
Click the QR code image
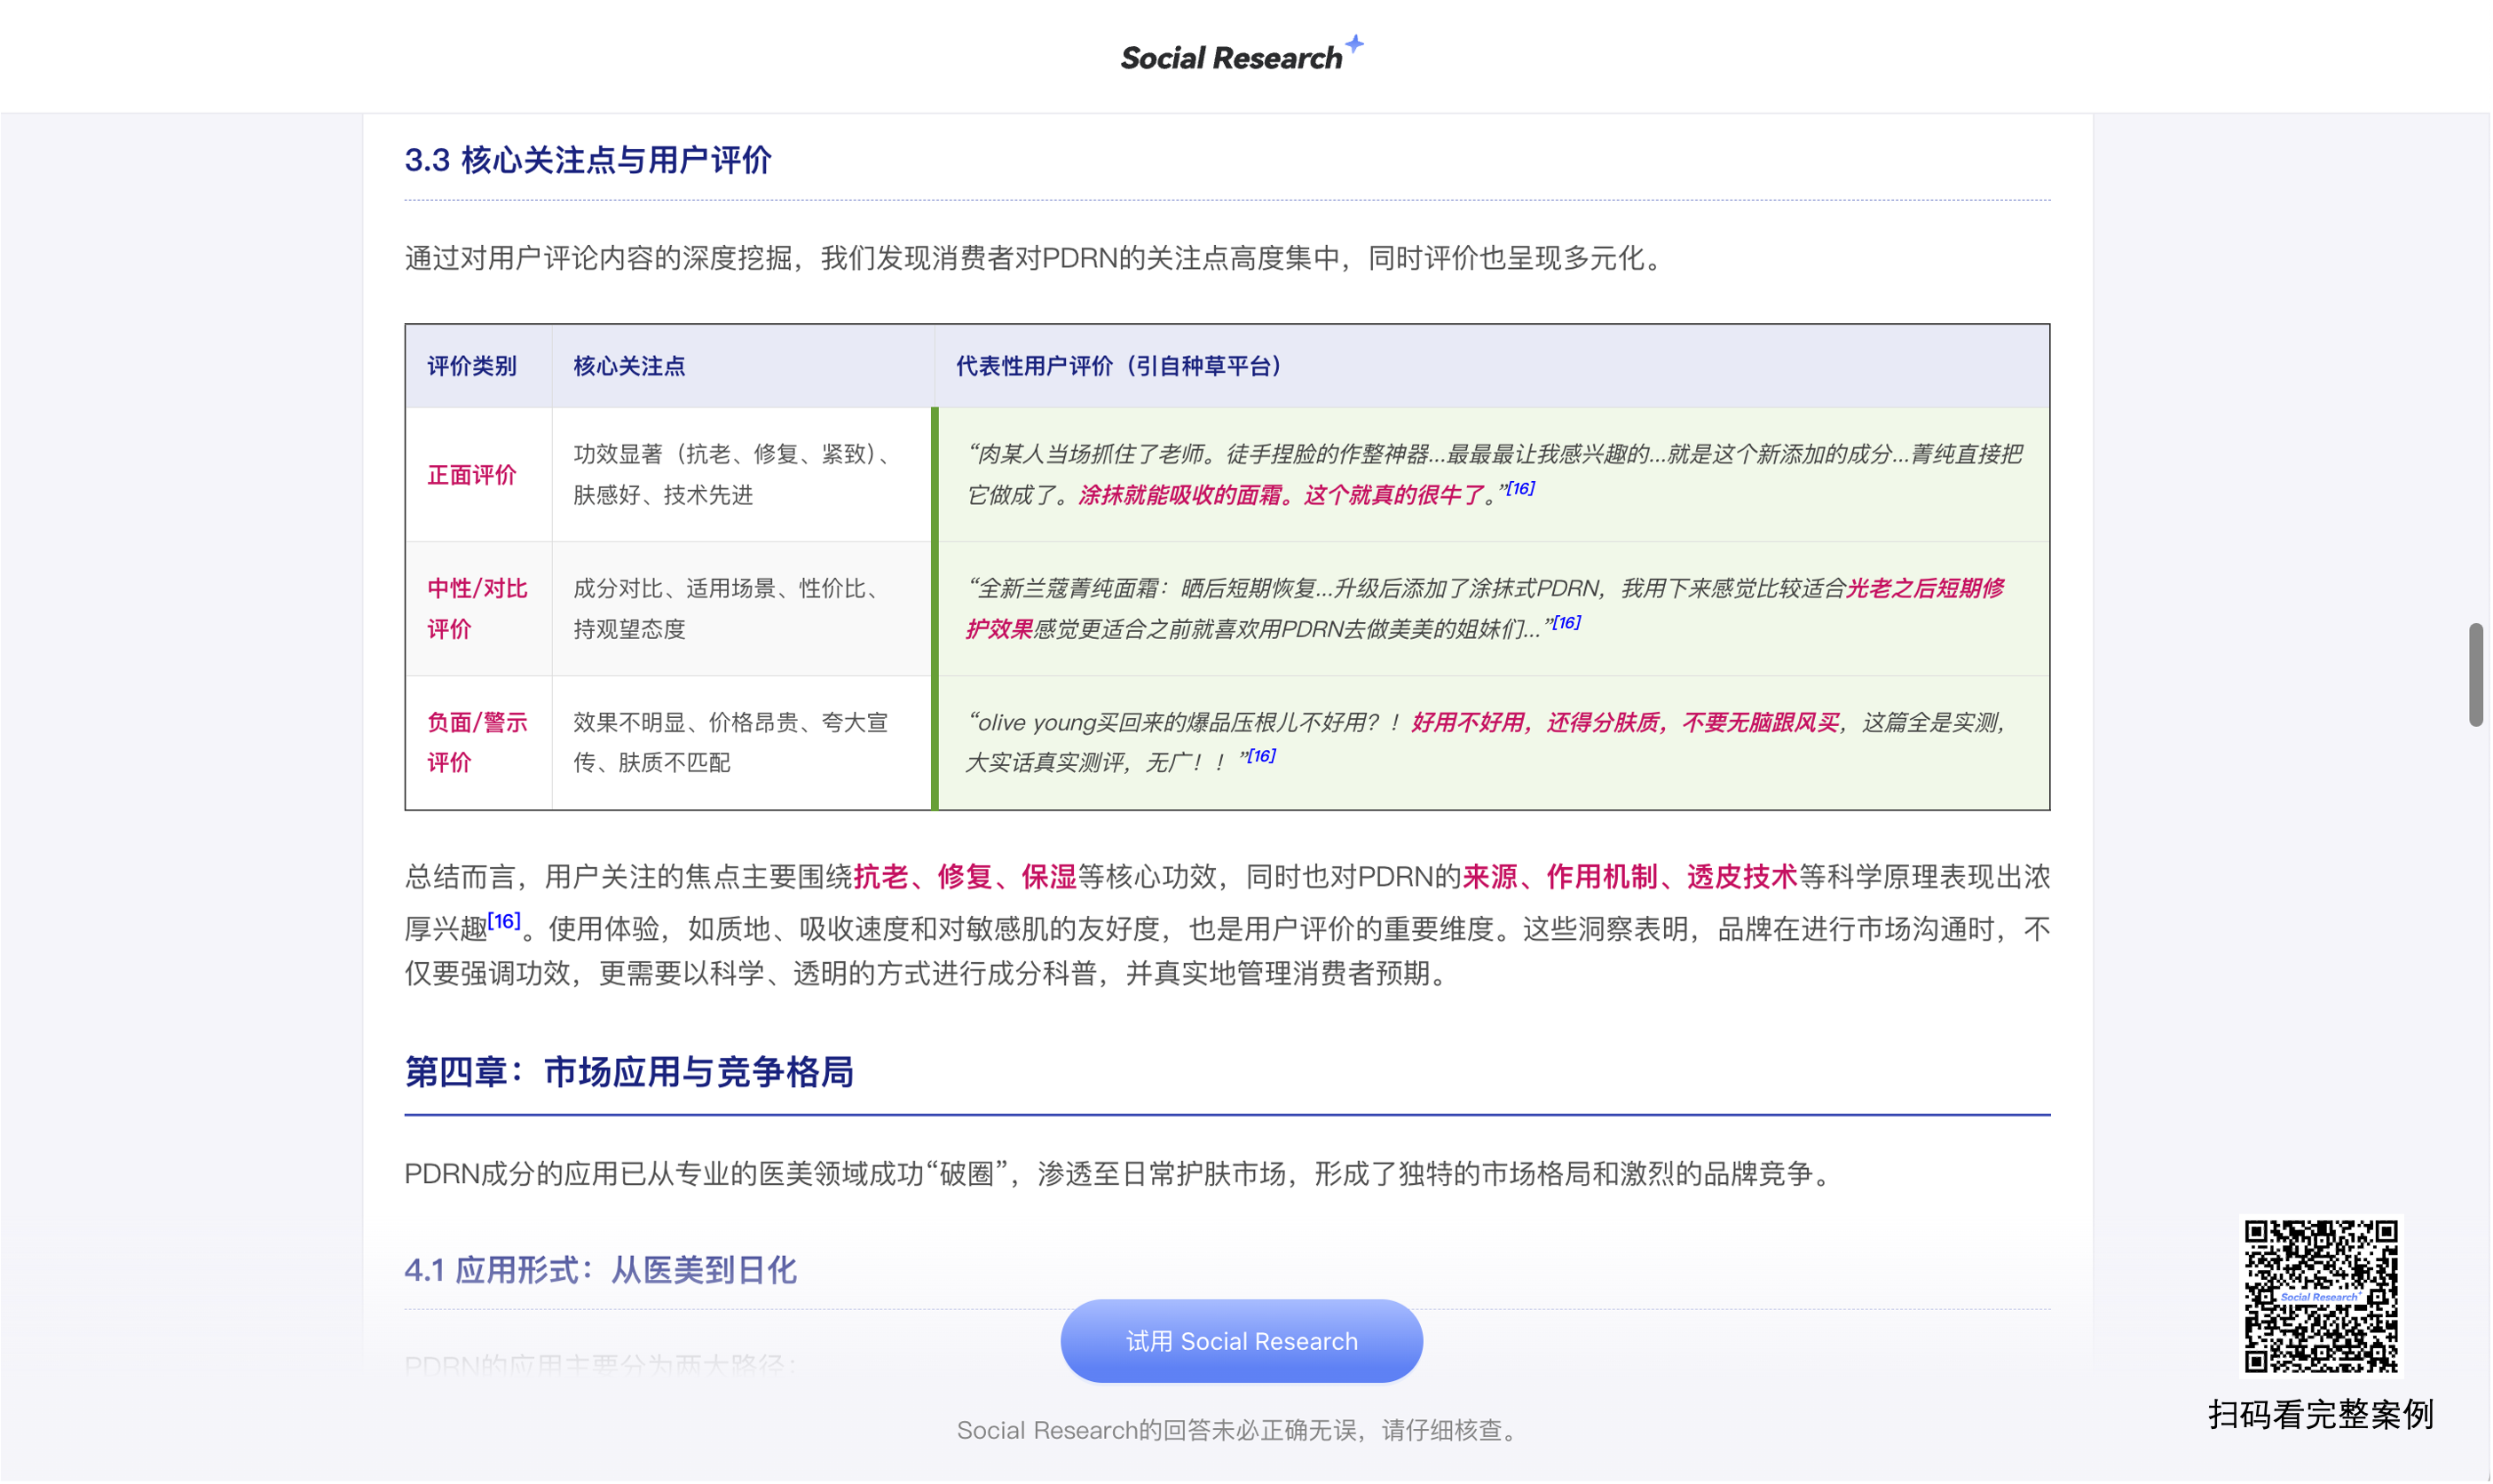[2322, 1297]
